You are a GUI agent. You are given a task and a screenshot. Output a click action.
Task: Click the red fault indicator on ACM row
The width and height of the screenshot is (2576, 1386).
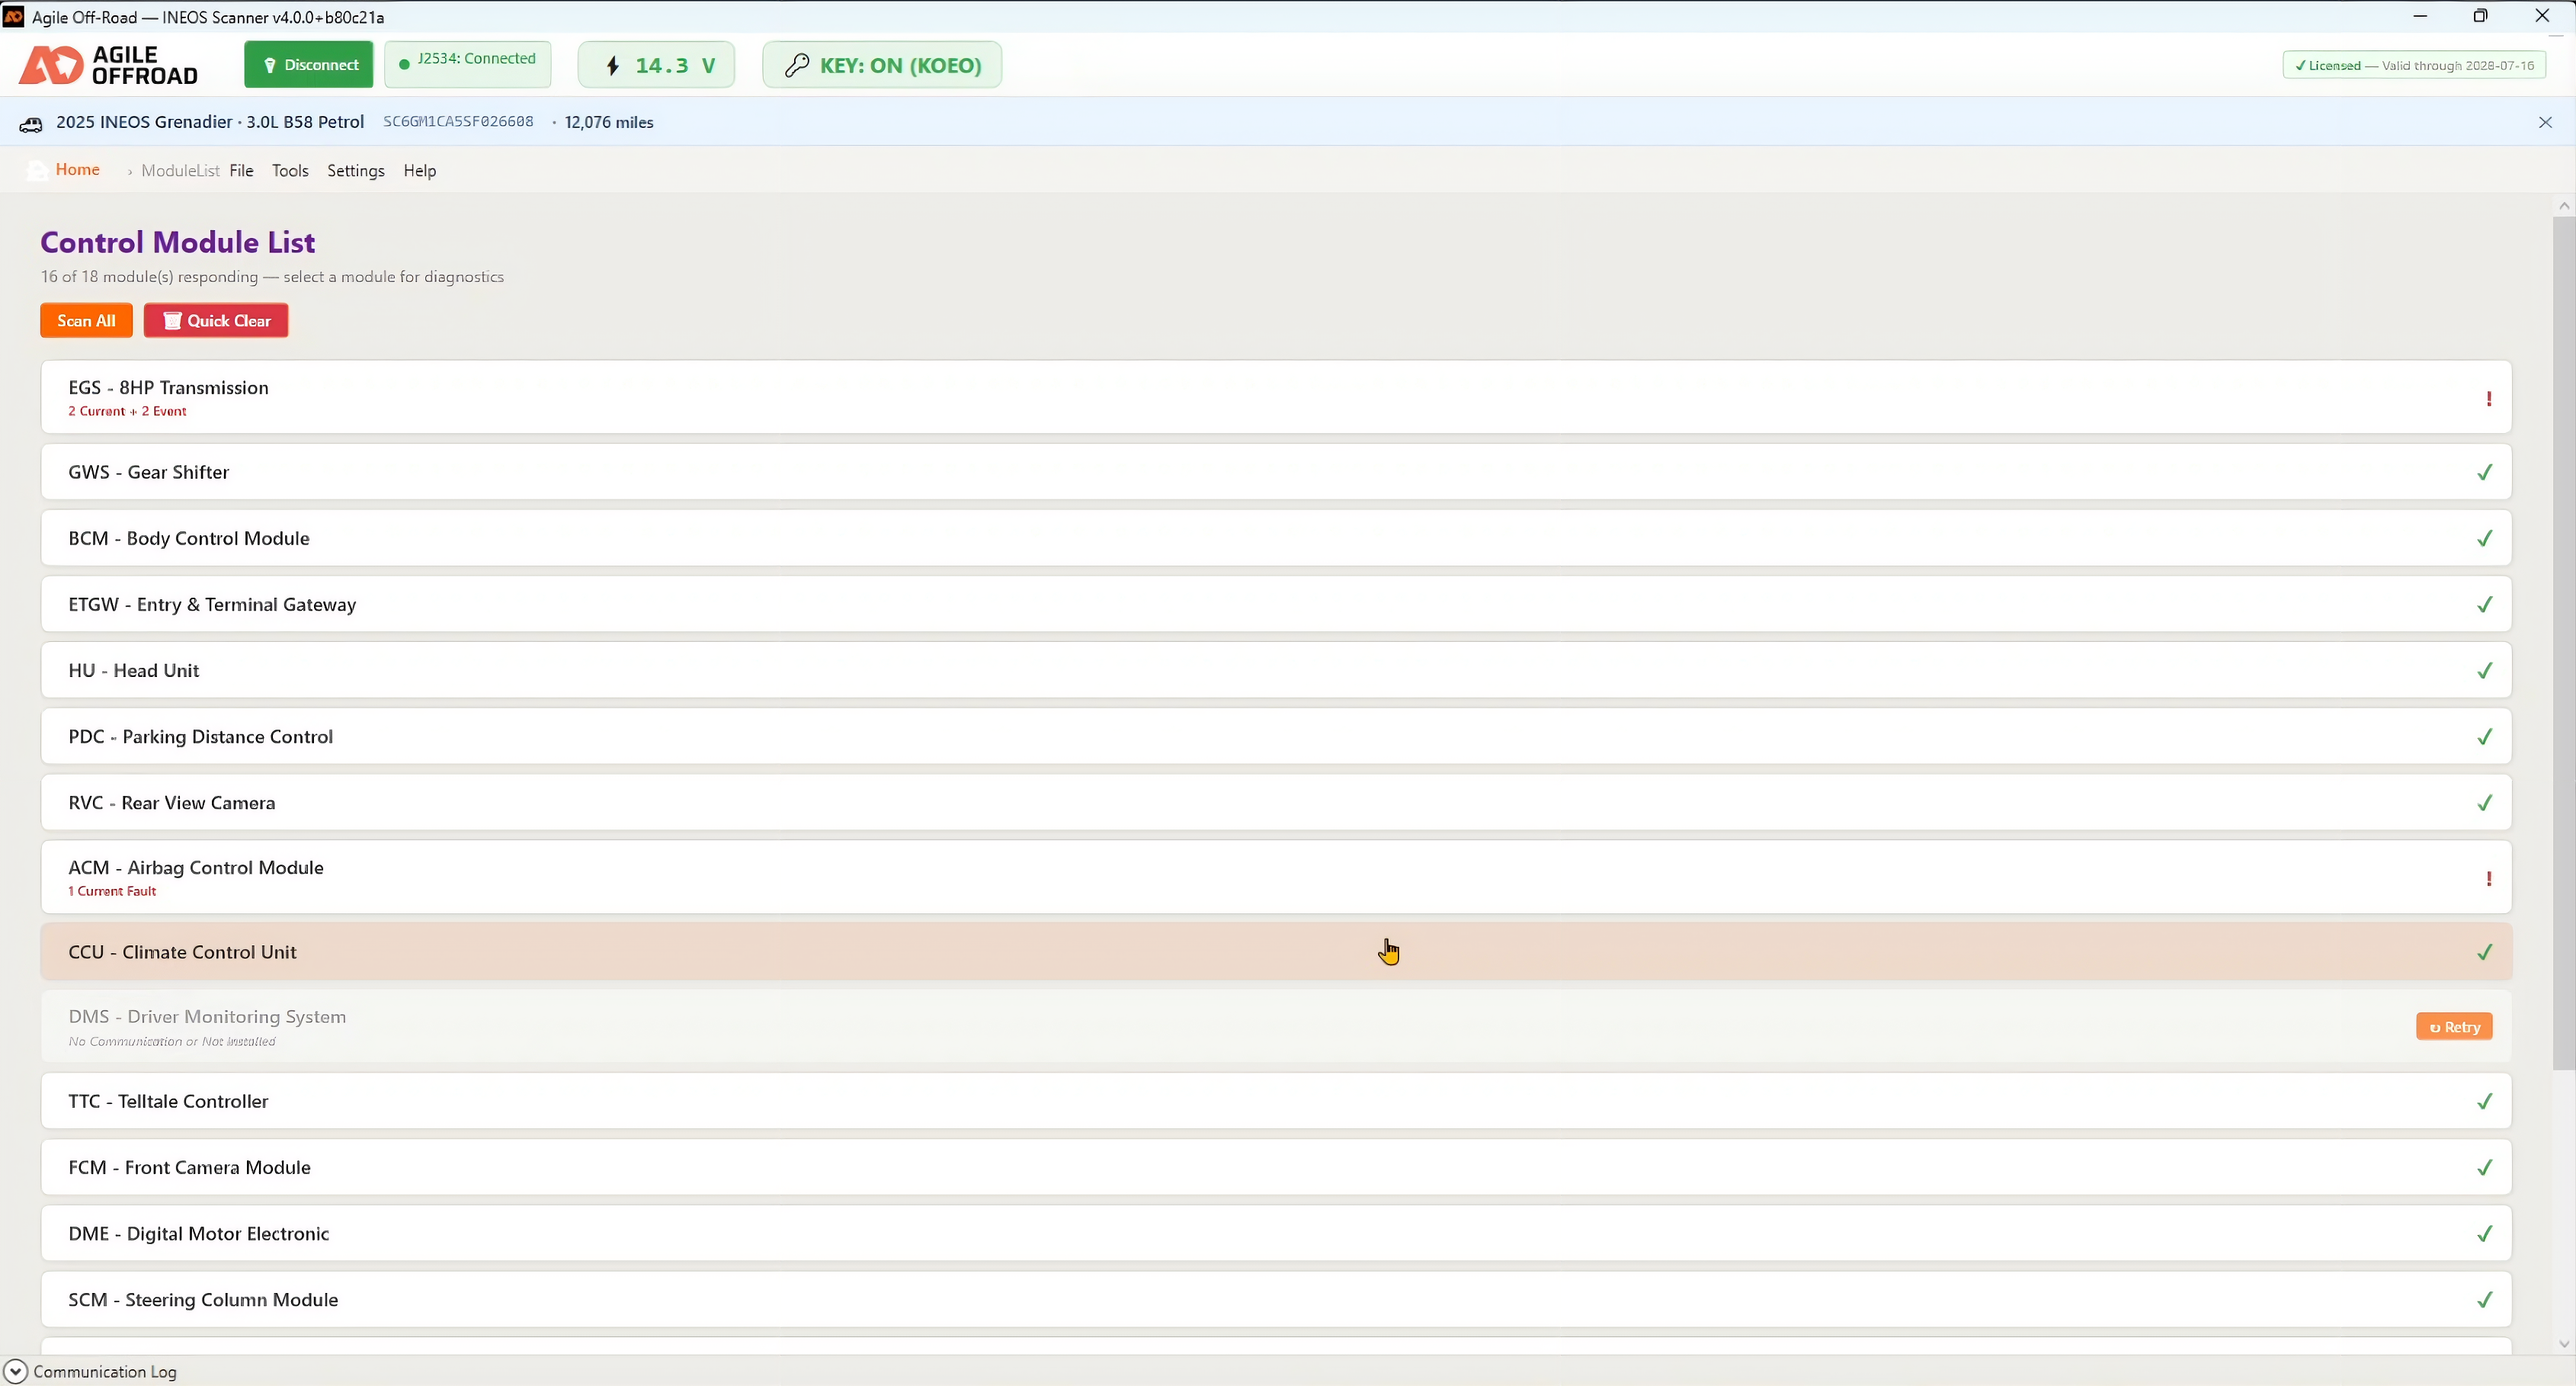coord(2488,878)
